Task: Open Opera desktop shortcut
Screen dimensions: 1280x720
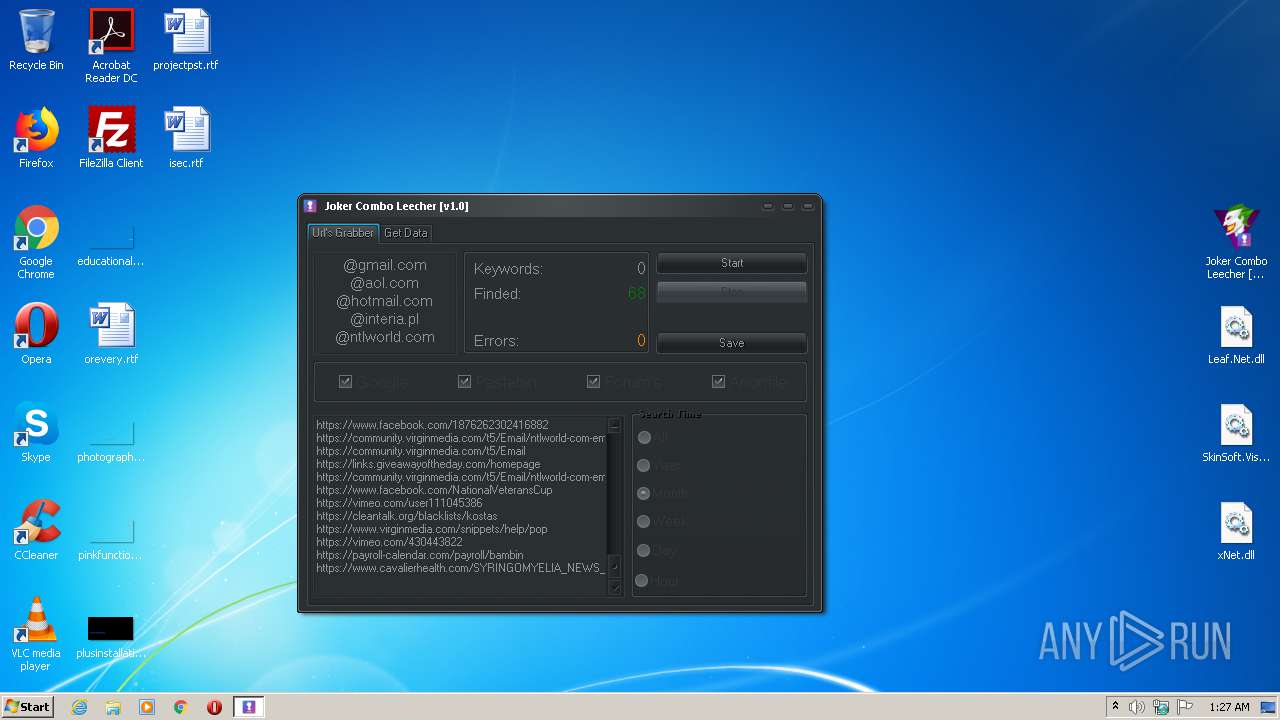Action: (36, 334)
